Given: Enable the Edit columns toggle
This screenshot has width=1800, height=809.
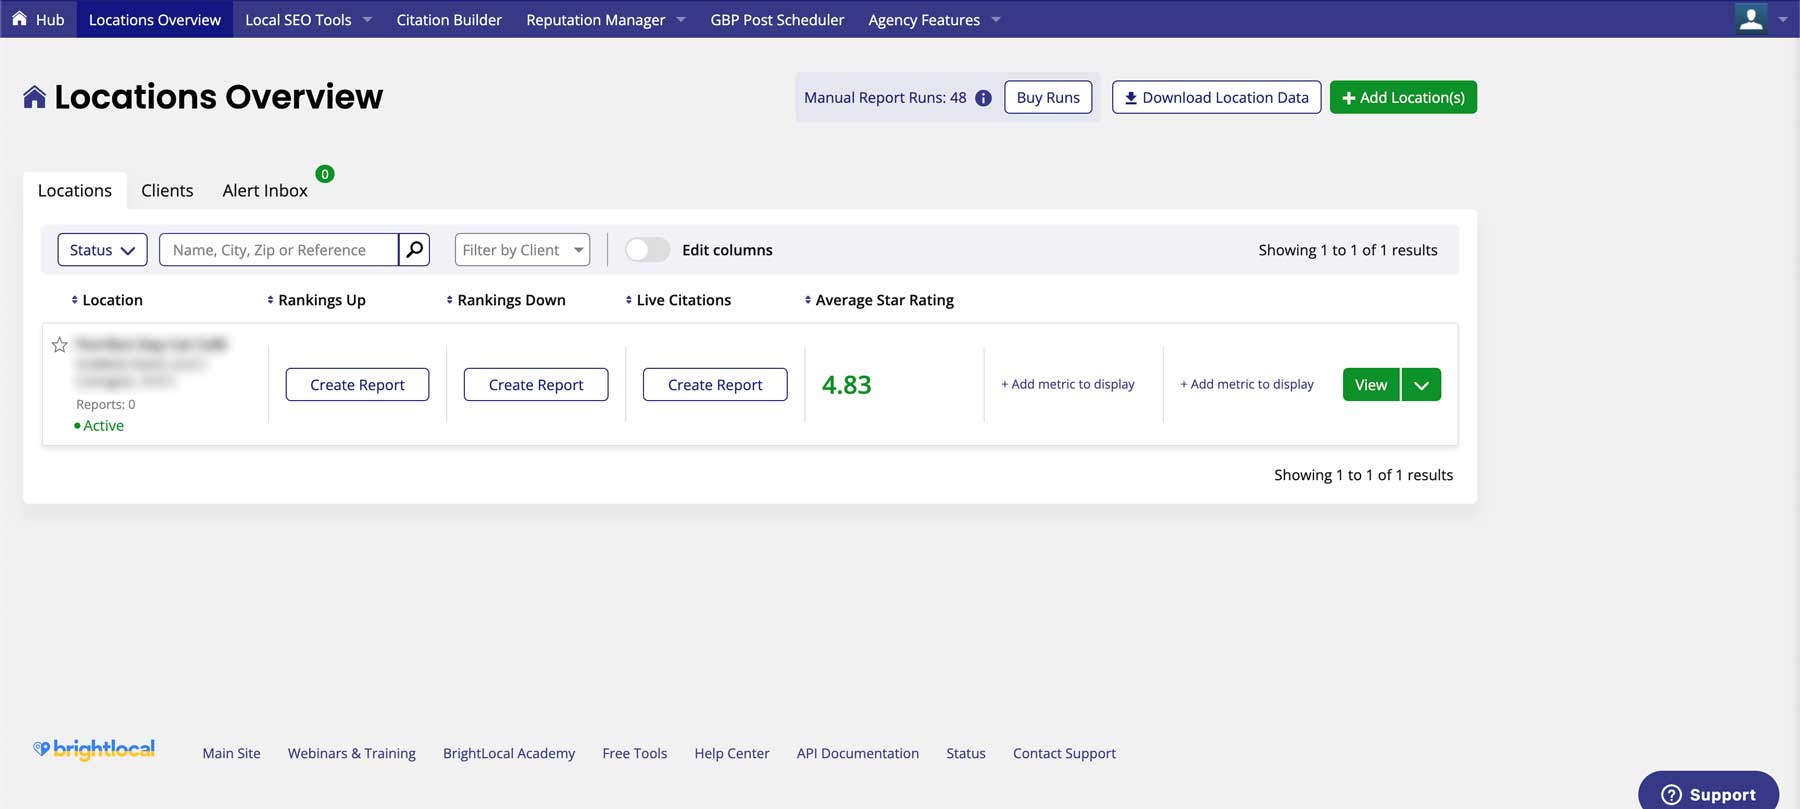Looking at the screenshot, I should 647,250.
